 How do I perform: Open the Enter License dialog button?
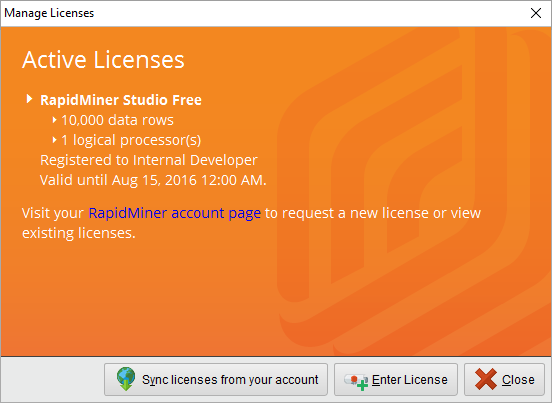pyautogui.click(x=396, y=379)
